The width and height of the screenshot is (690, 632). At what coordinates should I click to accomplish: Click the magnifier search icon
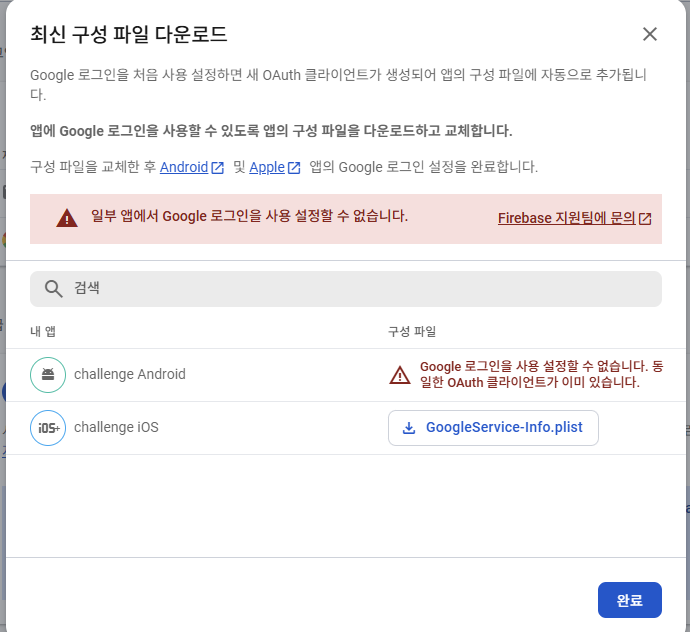click(54, 289)
